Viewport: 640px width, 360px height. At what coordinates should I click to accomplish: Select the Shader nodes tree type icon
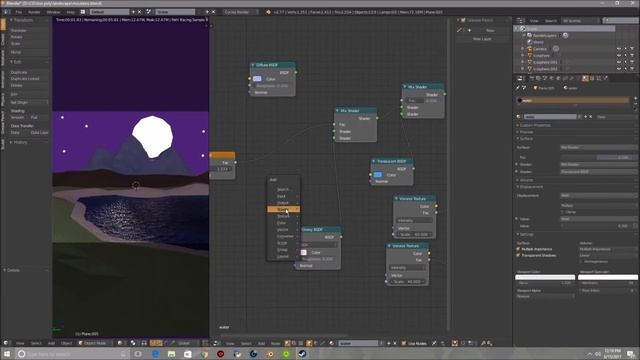287,343
